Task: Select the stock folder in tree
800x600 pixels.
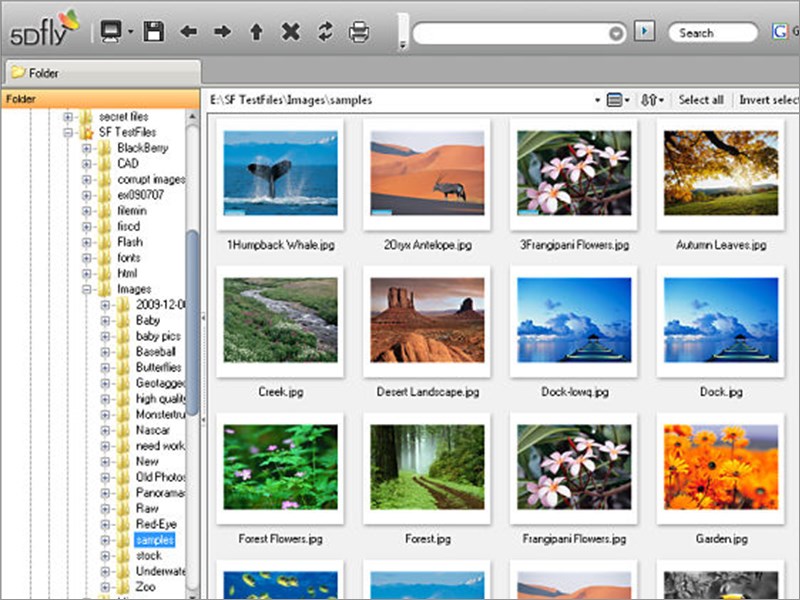Action: pos(148,556)
